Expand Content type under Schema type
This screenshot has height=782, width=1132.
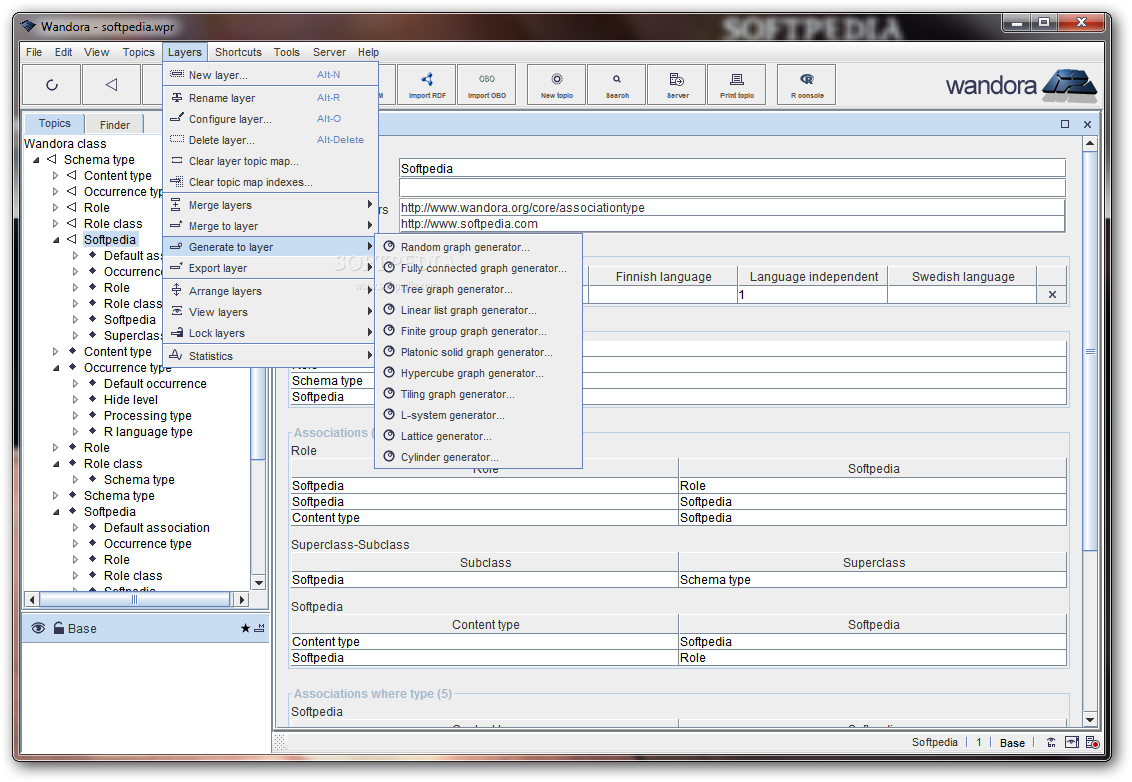(x=56, y=175)
